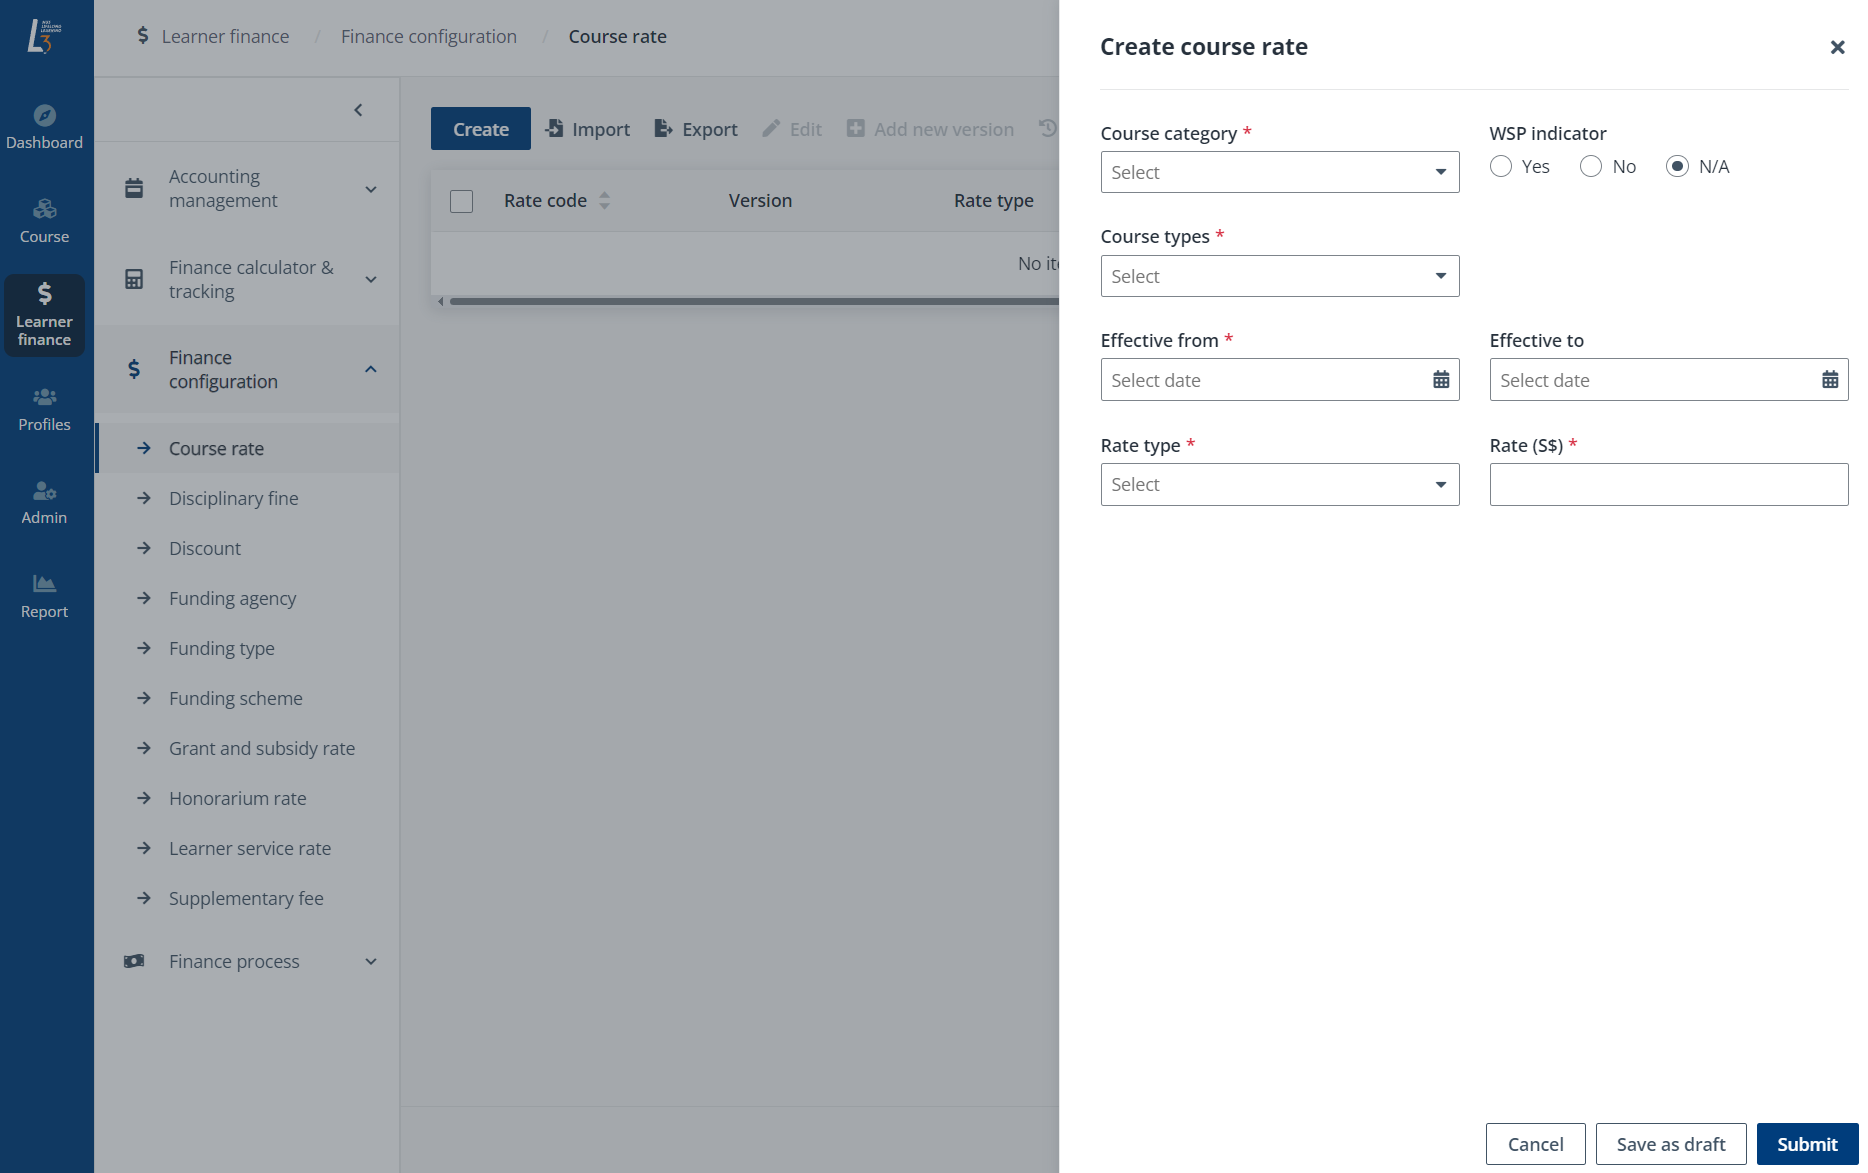This screenshot has height=1173, width=1868.
Task: Open the Report section
Action: [x=44, y=594]
